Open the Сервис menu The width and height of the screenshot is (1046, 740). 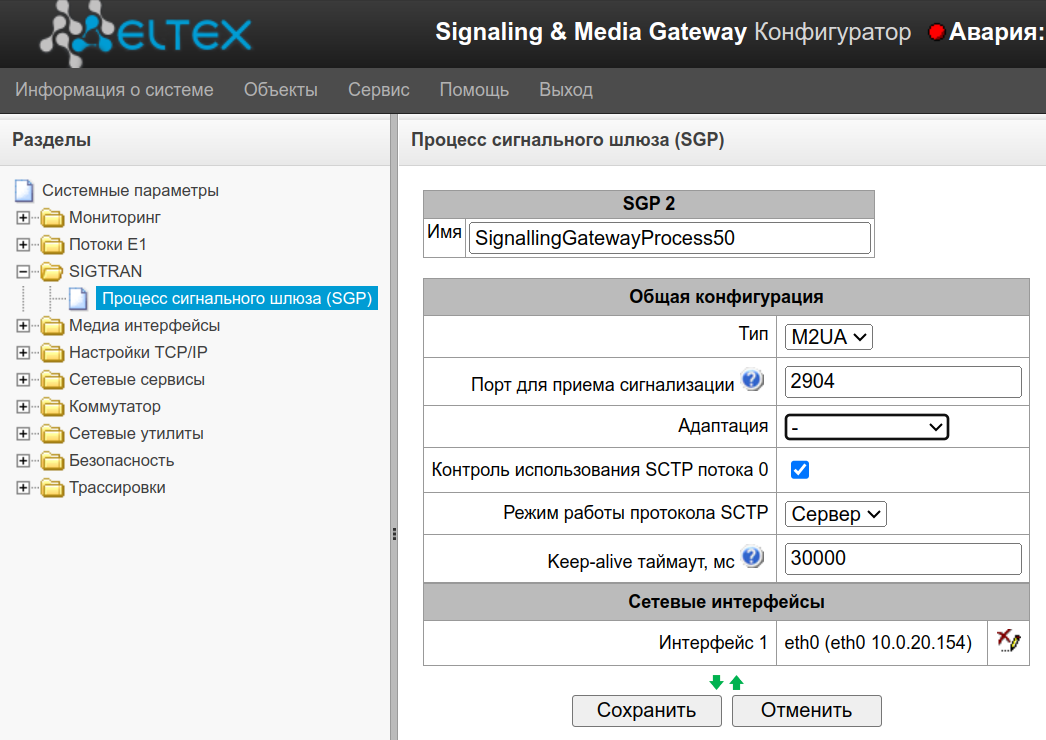(x=378, y=90)
